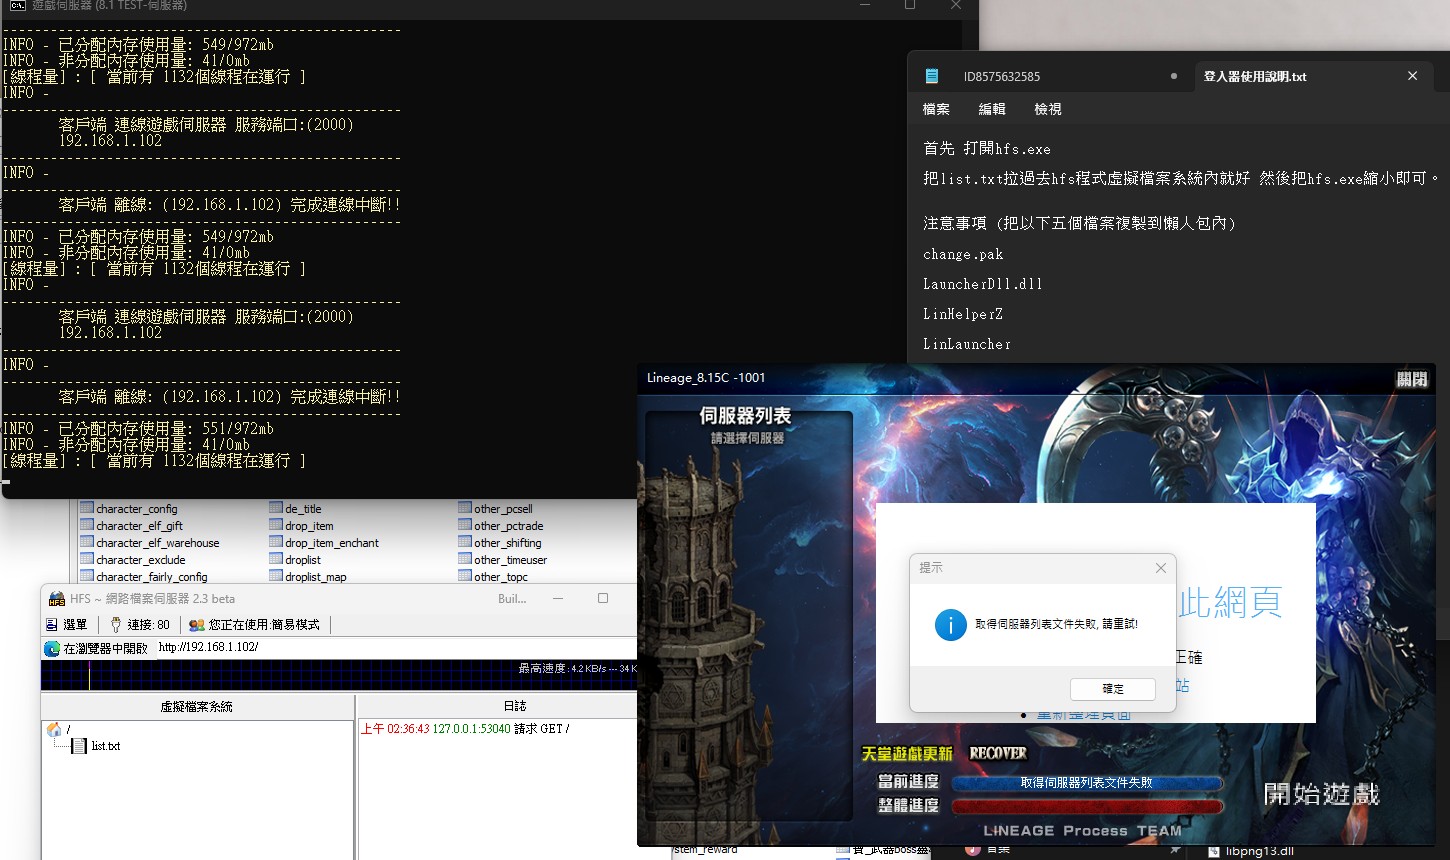Screen dimensions: 1450x860
Task: Open the 編輯 menu in Notepad
Action: tap(992, 109)
